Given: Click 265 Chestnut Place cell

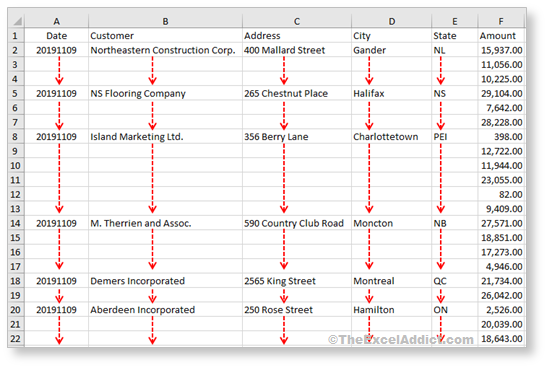Looking at the screenshot, I should [297, 93].
